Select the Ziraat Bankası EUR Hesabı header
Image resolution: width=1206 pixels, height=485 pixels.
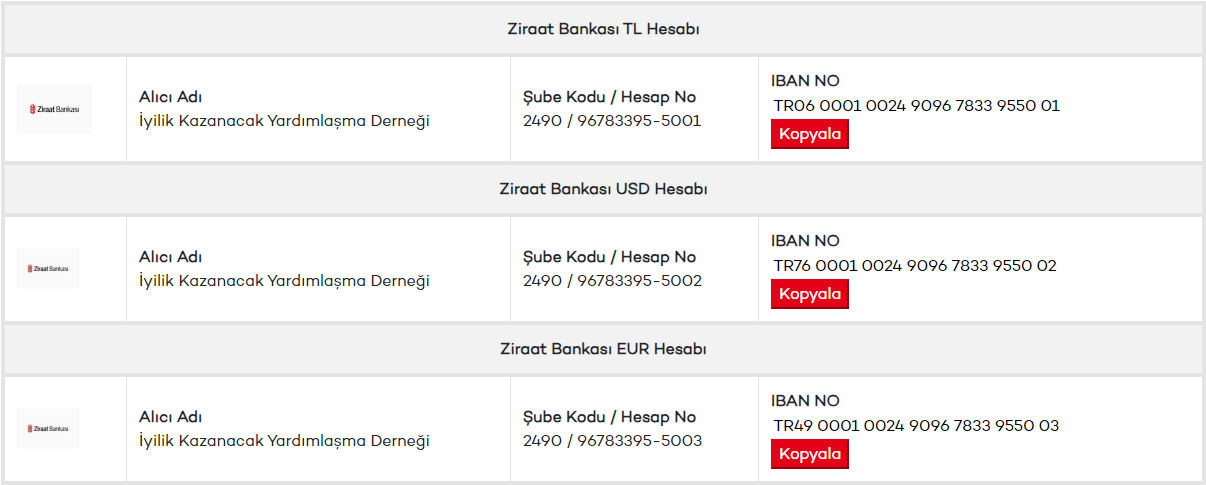point(603,349)
